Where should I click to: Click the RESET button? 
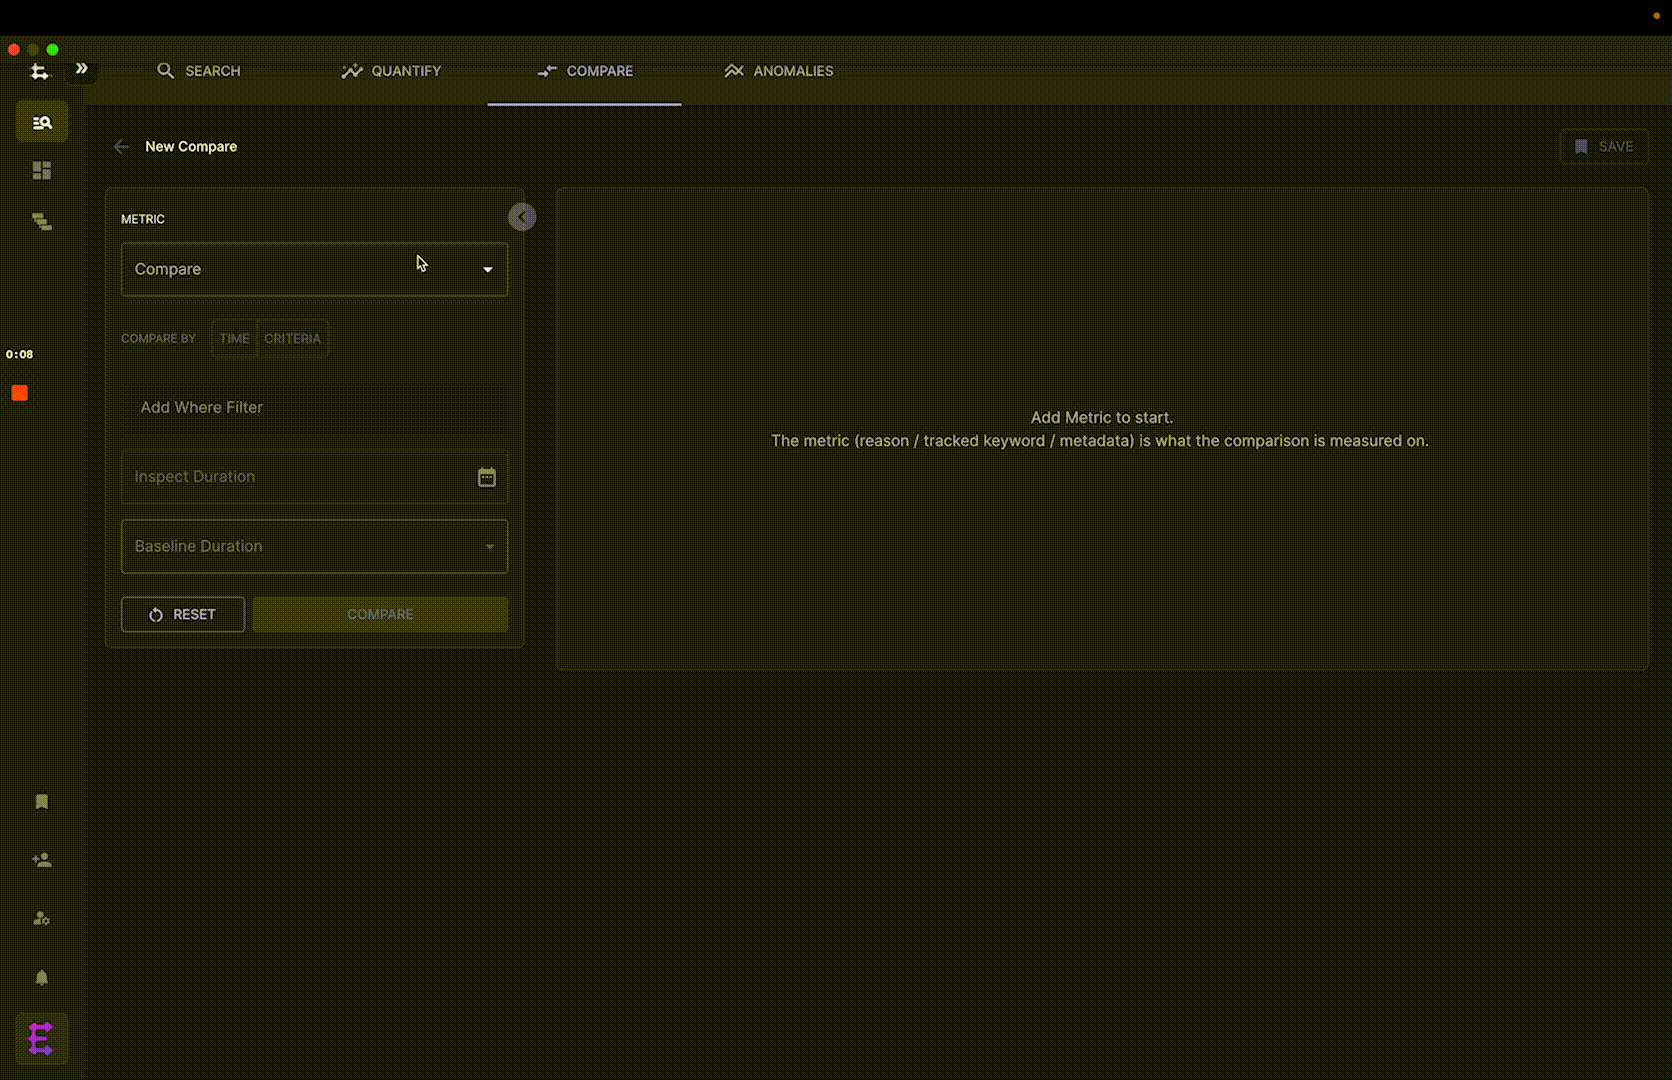click(x=183, y=615)
